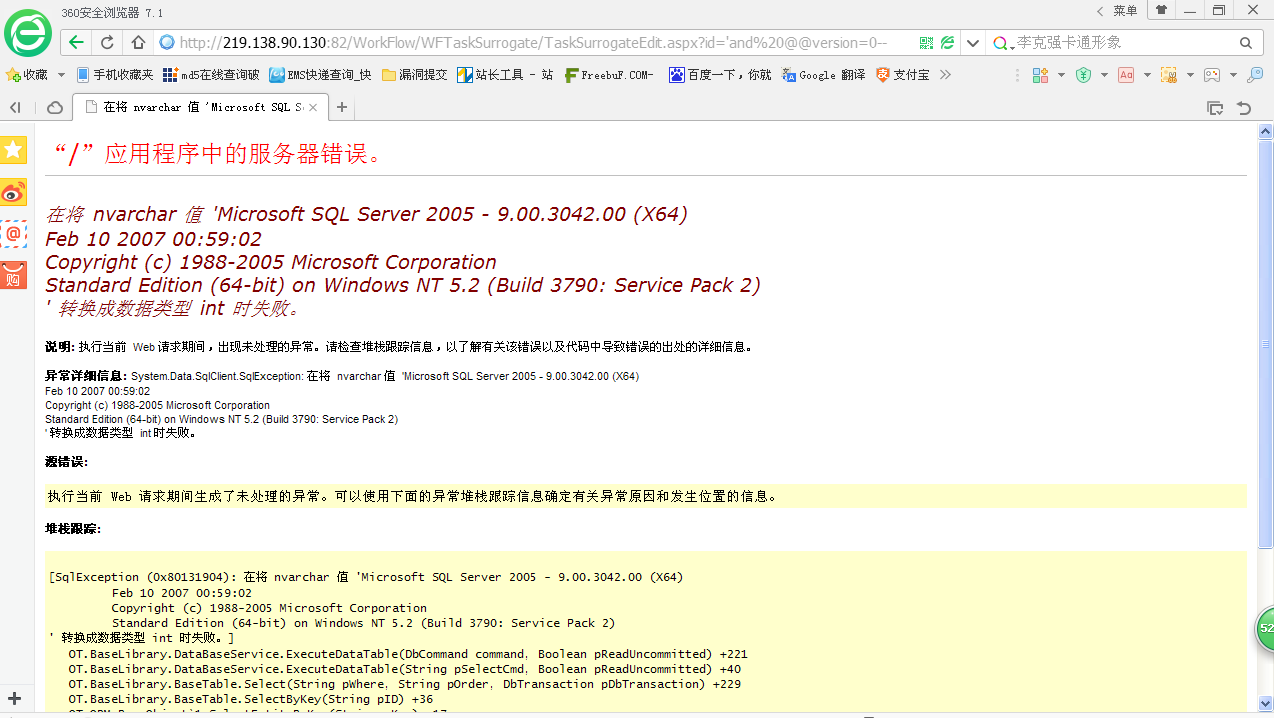Screen dimensions: 1274x718
Task: Reload the page with the refresh button
Action: (x=107, y=43)
